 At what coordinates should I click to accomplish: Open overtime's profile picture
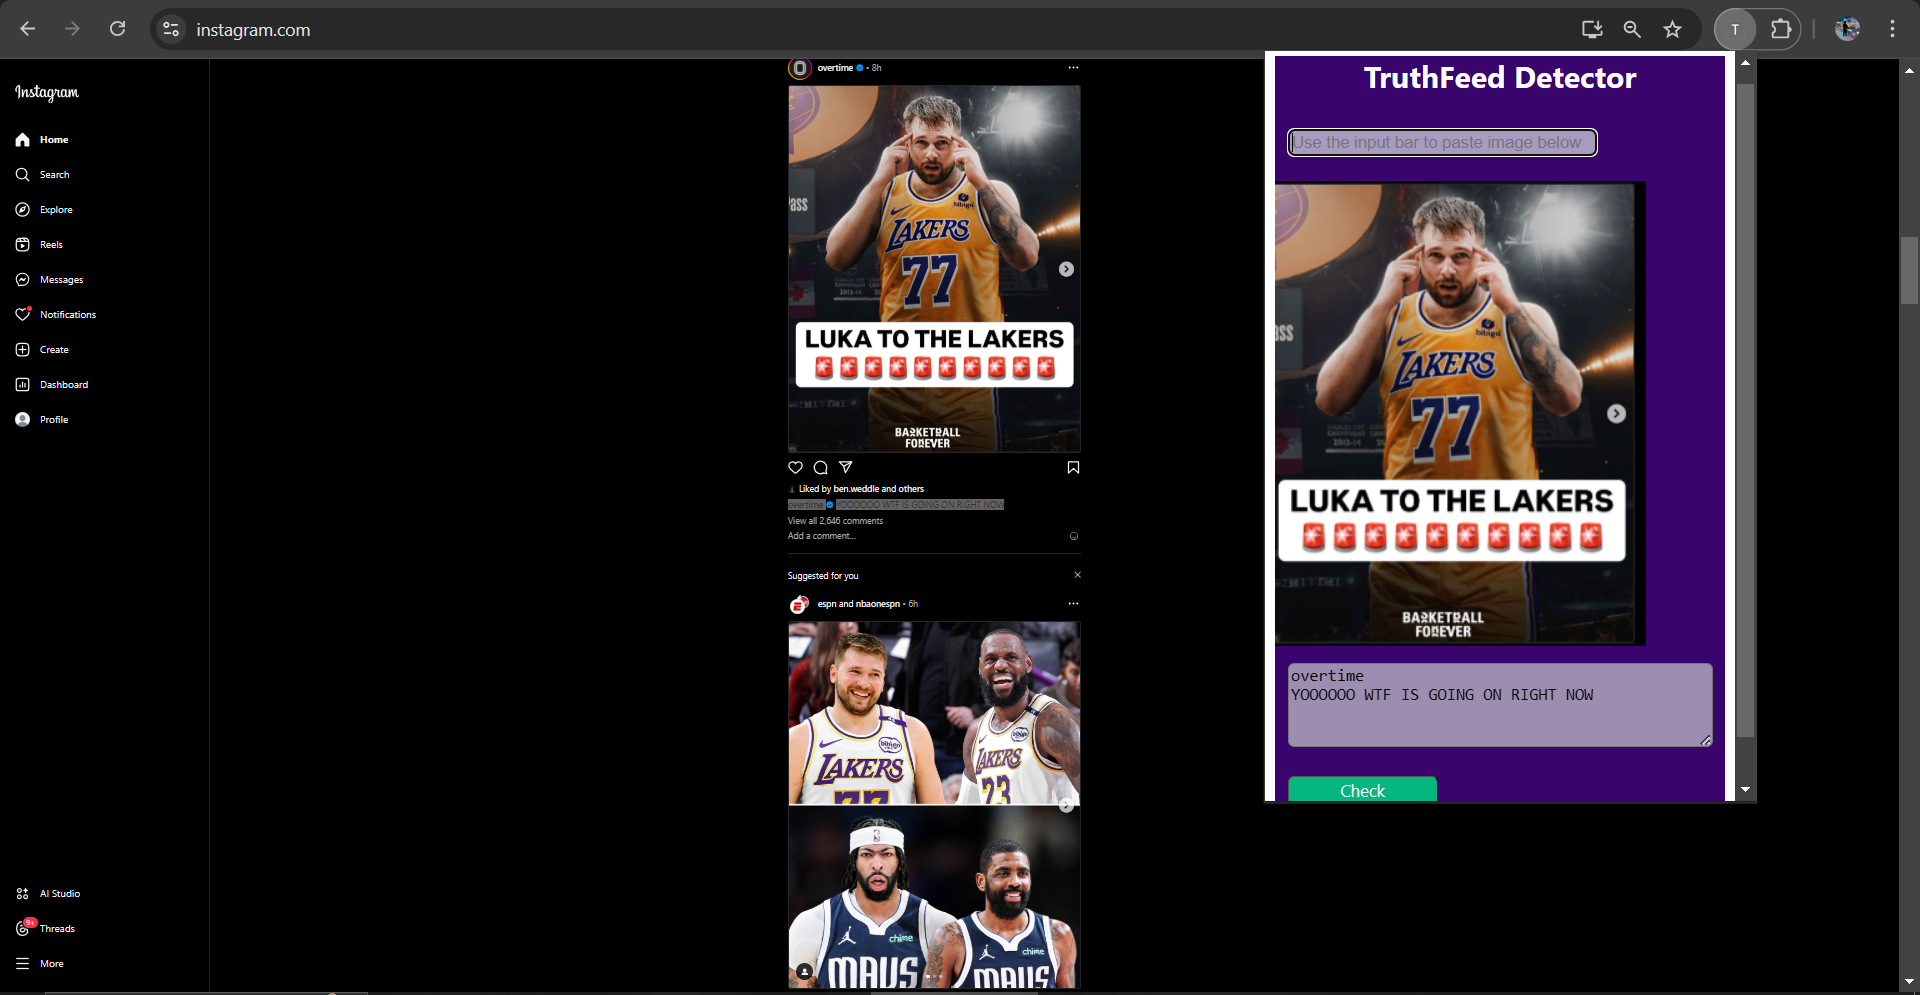click(799, 68)
